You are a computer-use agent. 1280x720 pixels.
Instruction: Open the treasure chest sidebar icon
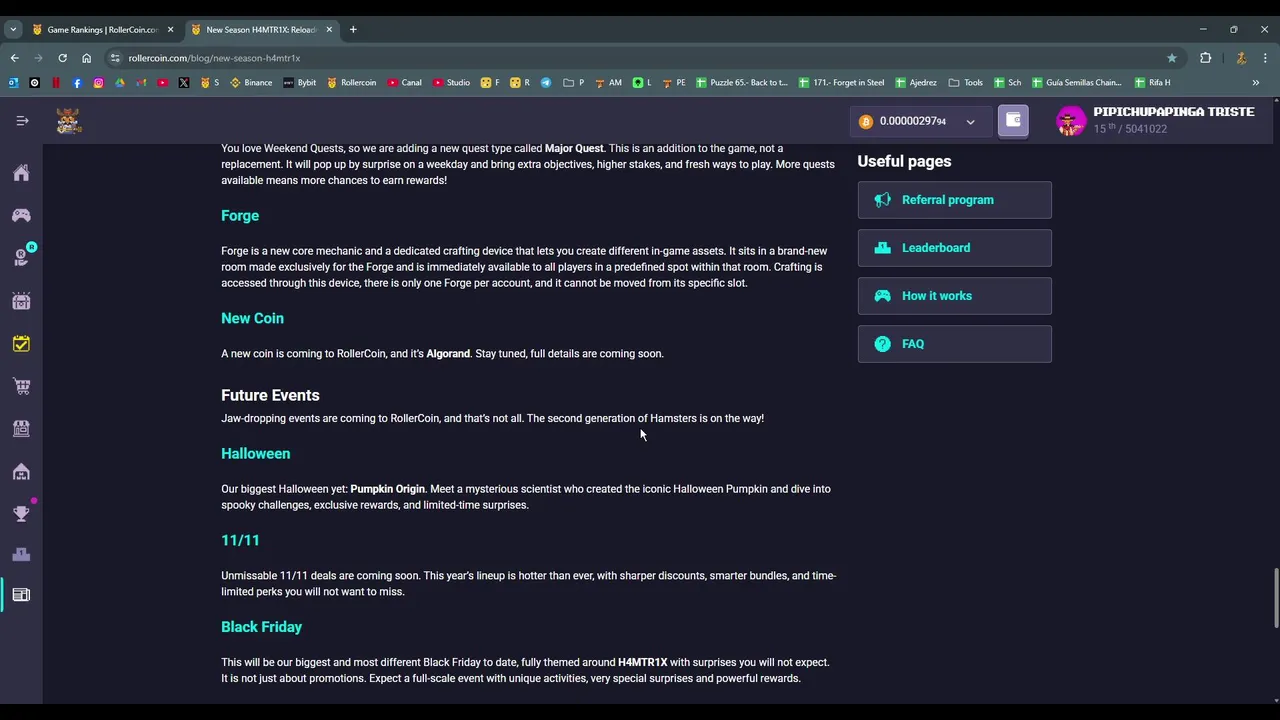pos(21,301)
